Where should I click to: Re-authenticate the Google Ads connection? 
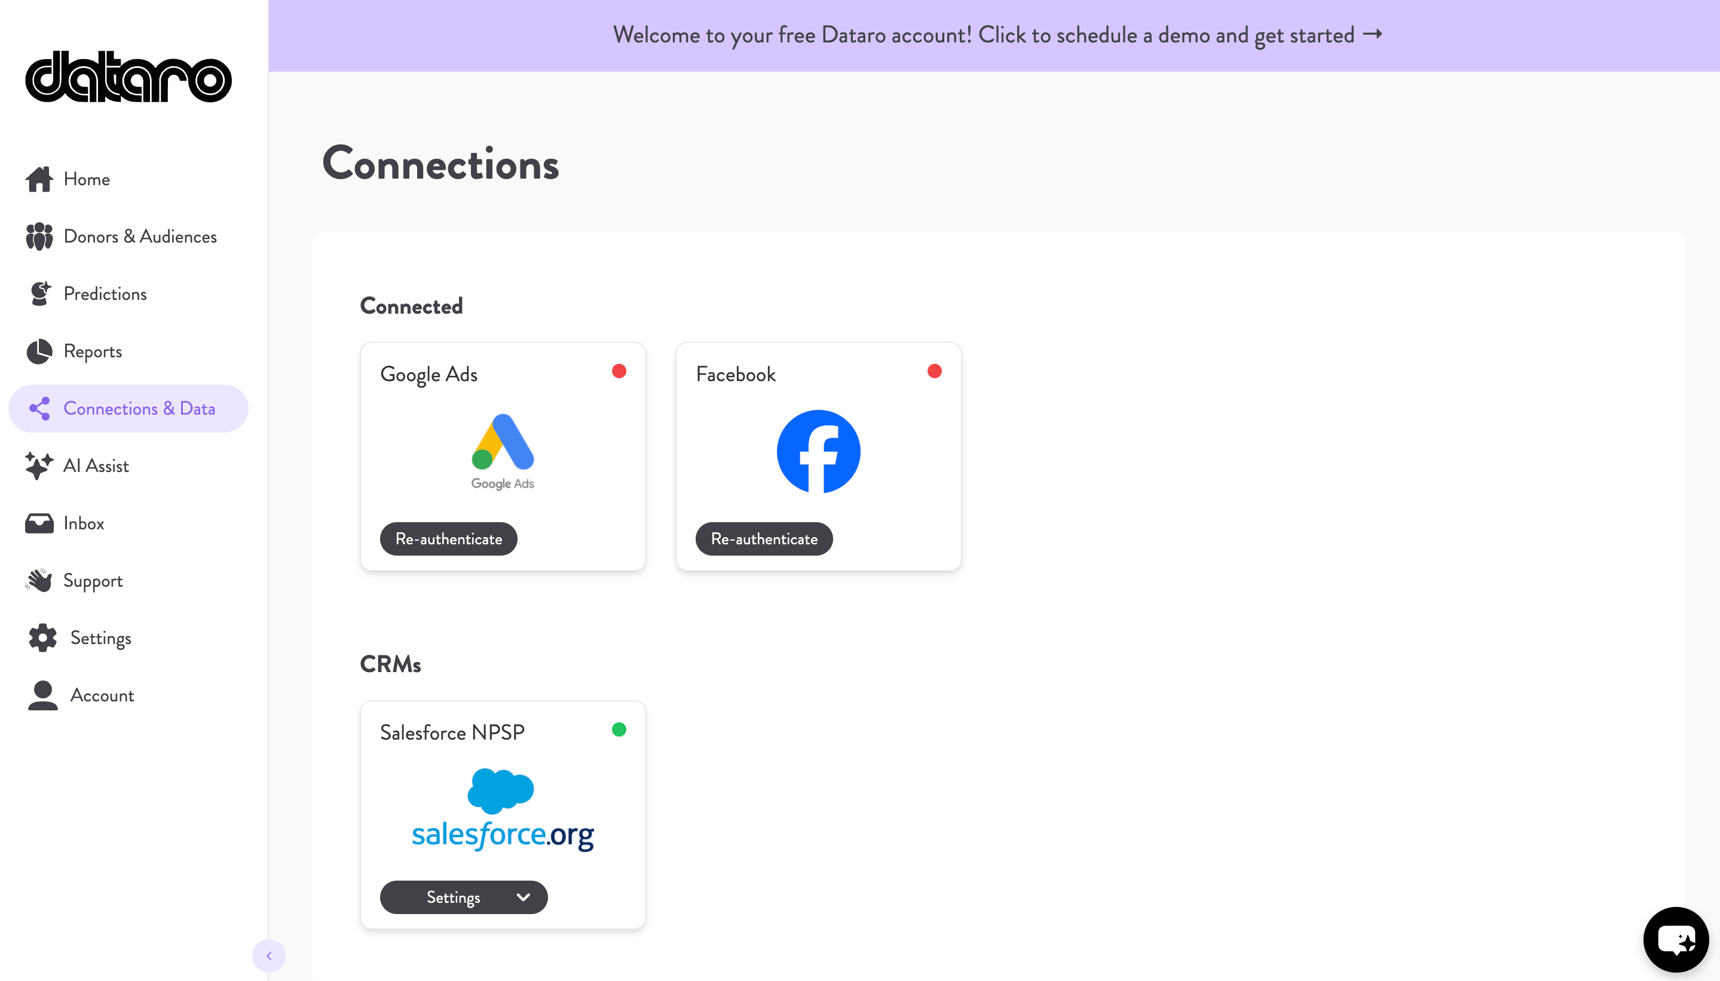448,538
